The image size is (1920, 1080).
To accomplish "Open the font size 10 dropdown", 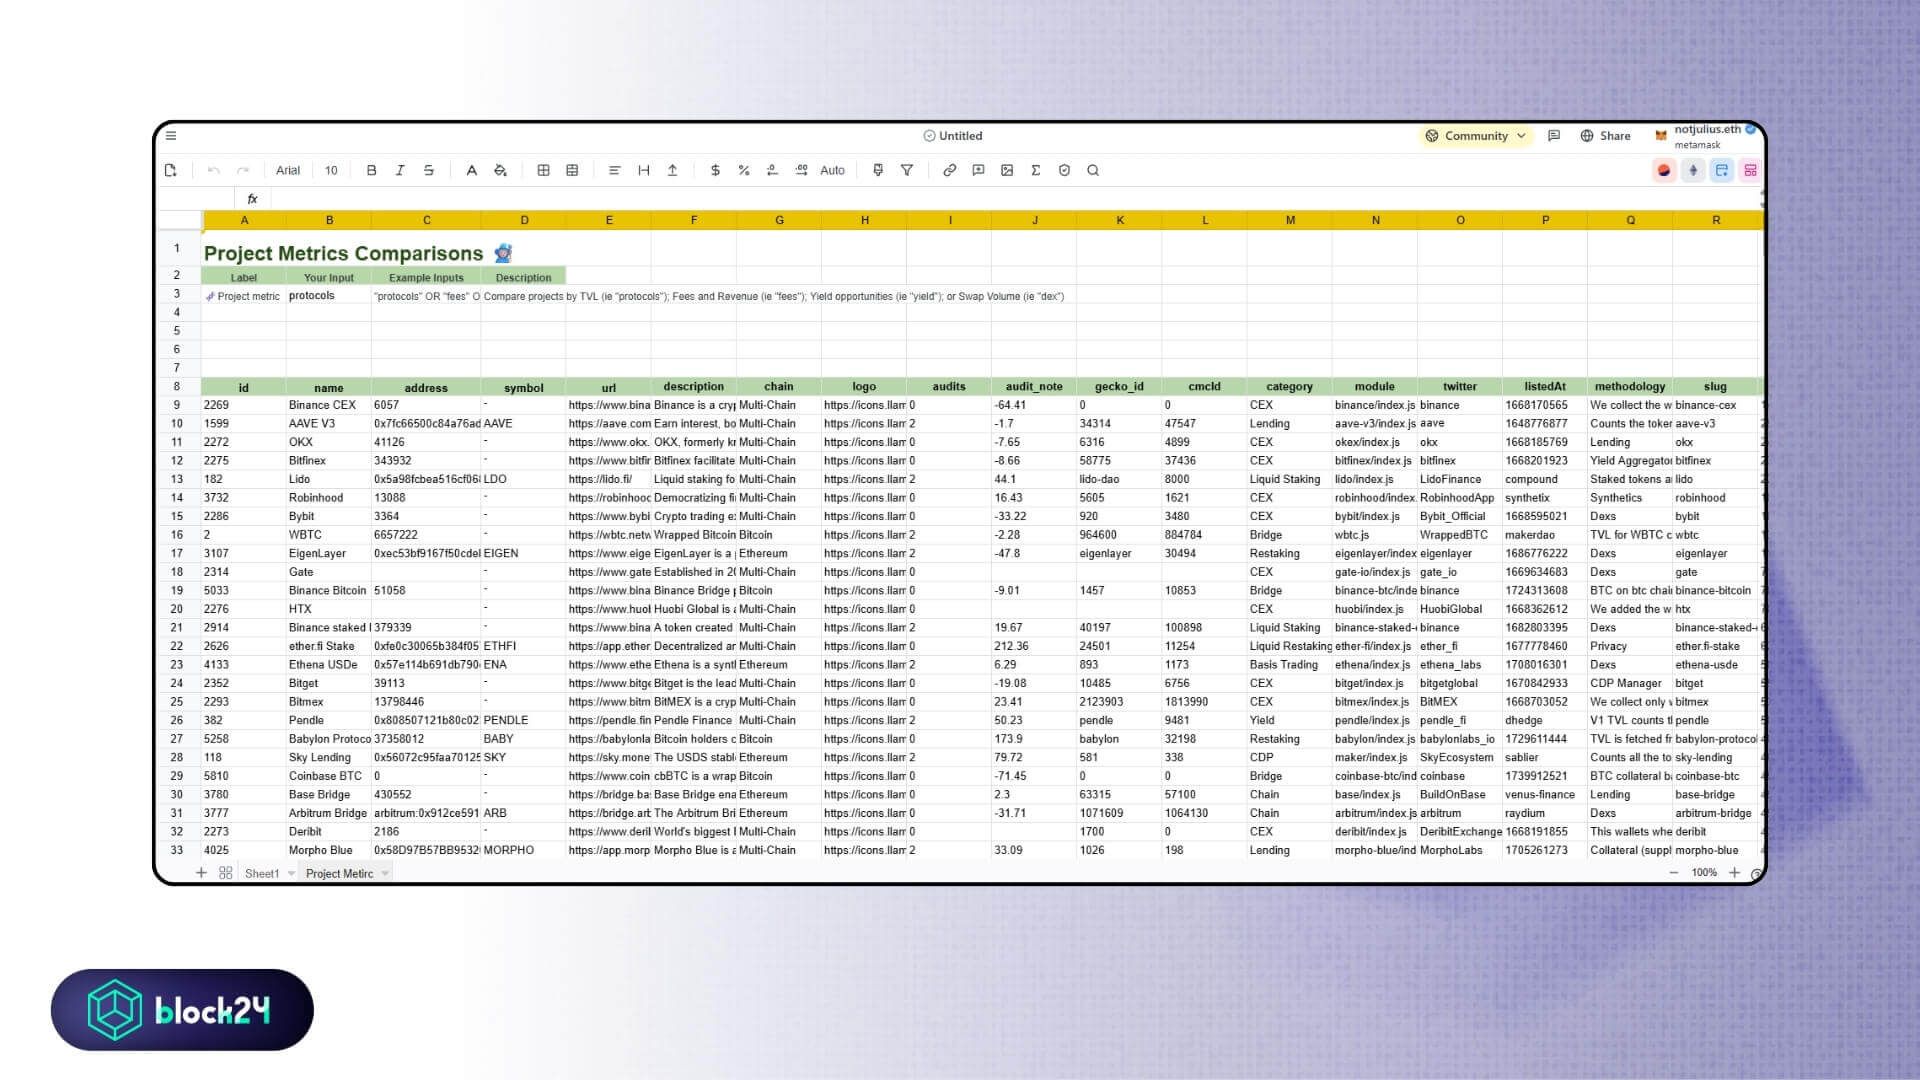I will (x=331, y=170).
